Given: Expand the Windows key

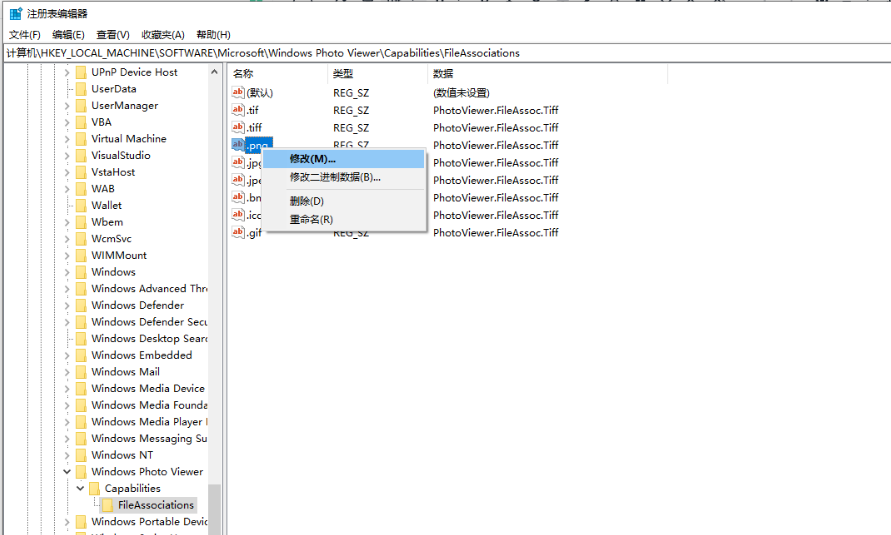Looking at the screenshot, I should coord(67,272).
